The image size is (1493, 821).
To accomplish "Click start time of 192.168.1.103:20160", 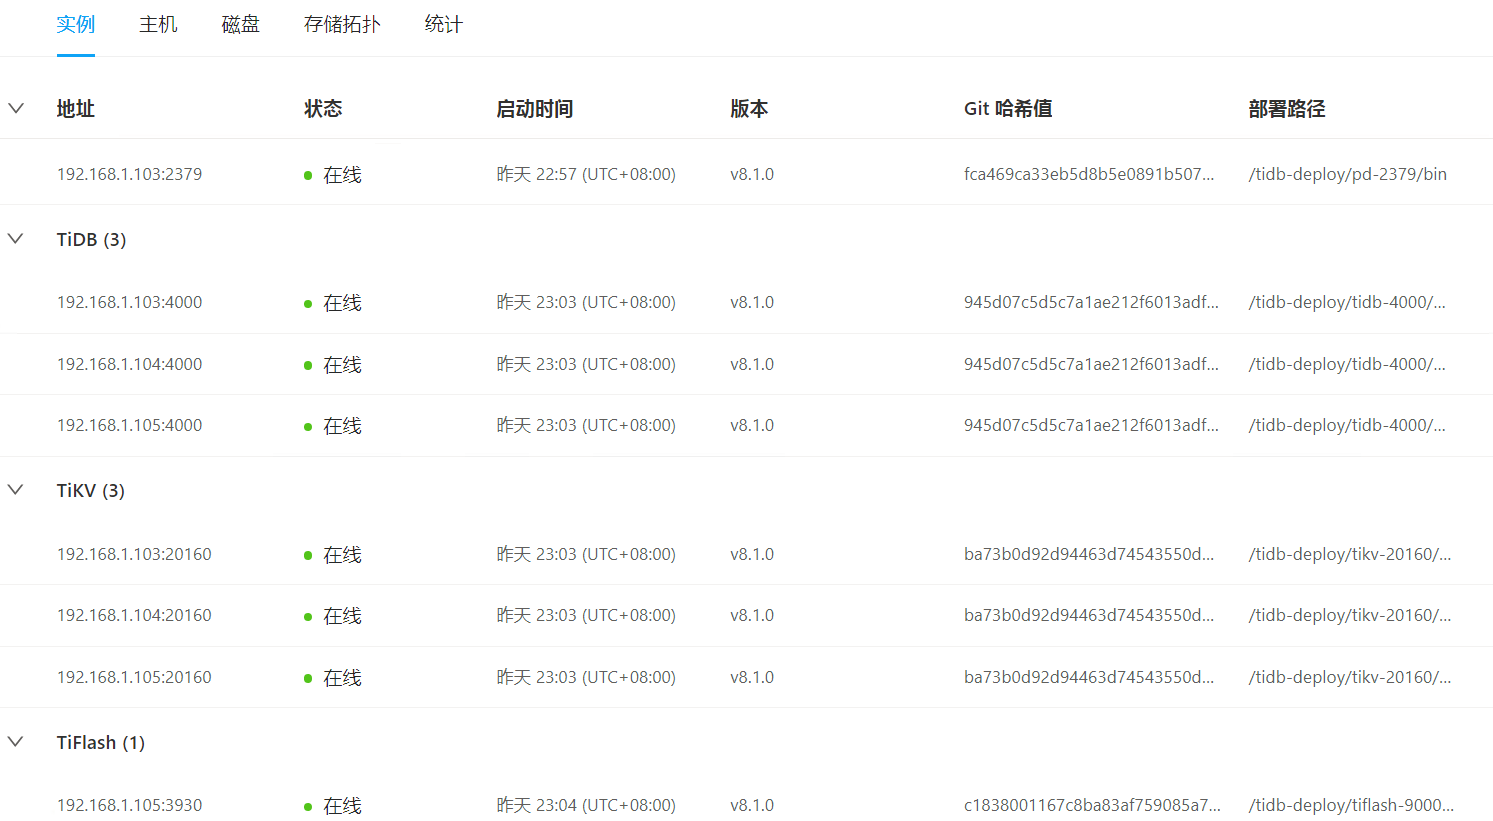I will [x=586, y=554].
